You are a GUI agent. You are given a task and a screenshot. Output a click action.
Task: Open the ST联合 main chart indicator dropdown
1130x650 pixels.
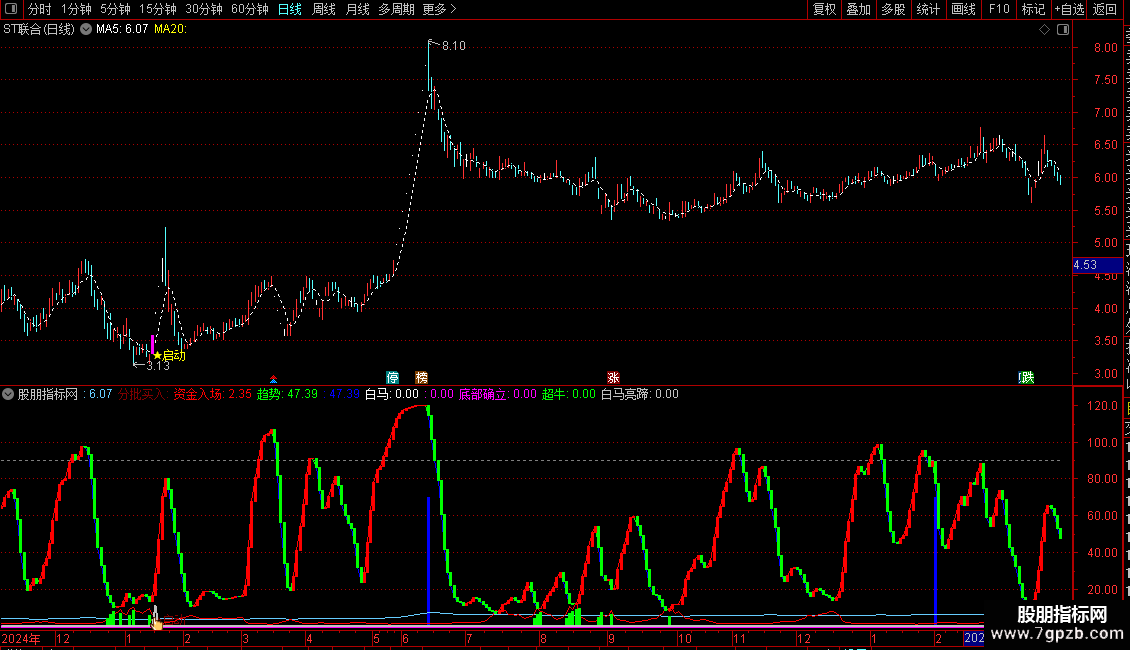[86, 30]
